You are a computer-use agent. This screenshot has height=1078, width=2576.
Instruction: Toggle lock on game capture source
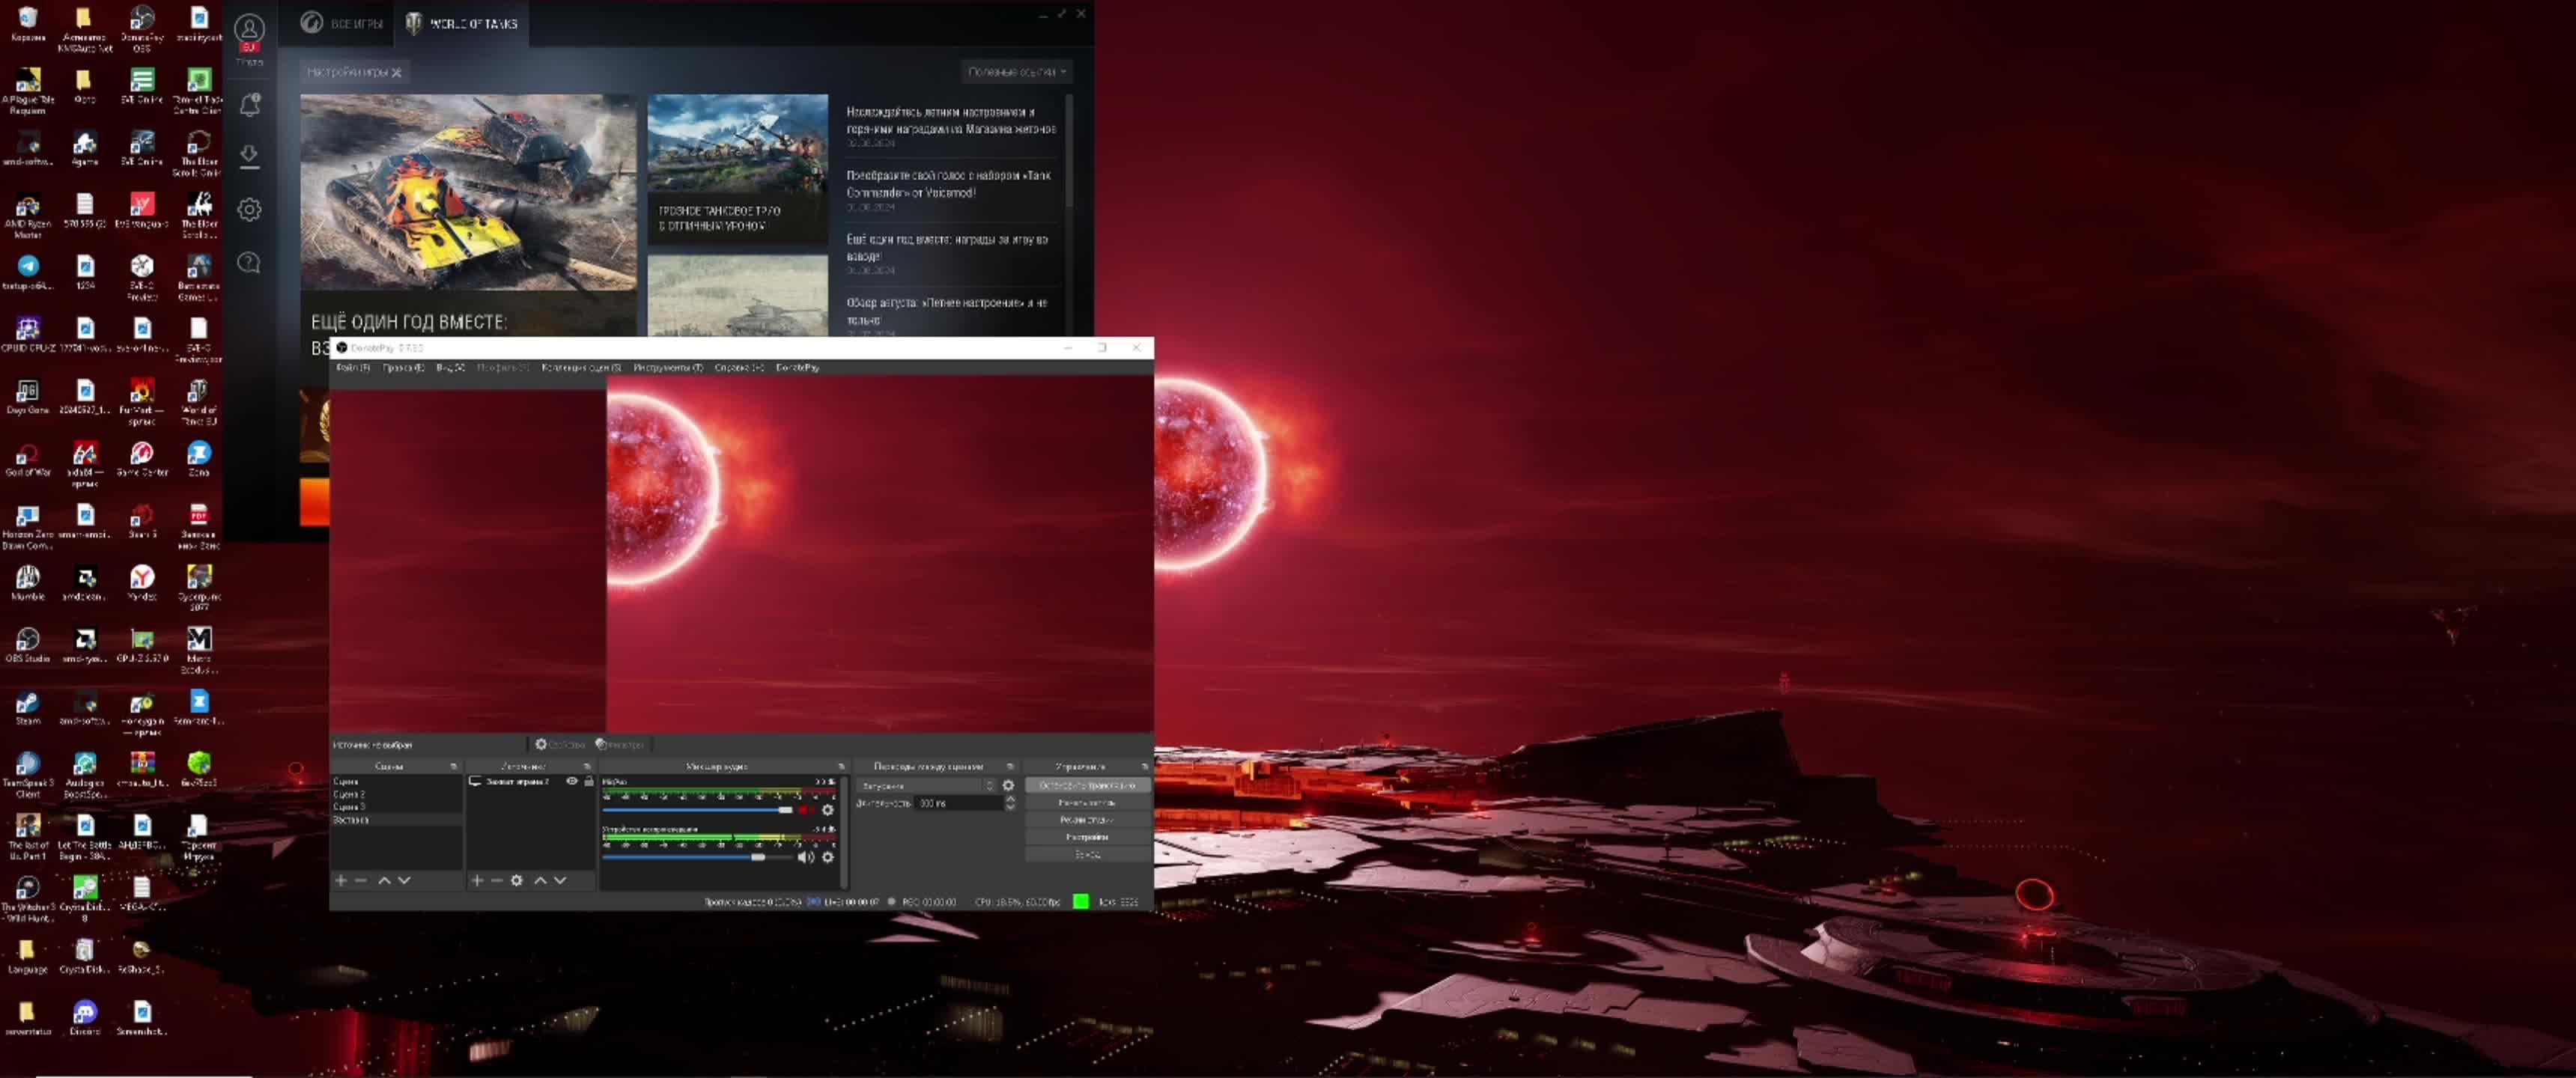(x=589, y=781)
